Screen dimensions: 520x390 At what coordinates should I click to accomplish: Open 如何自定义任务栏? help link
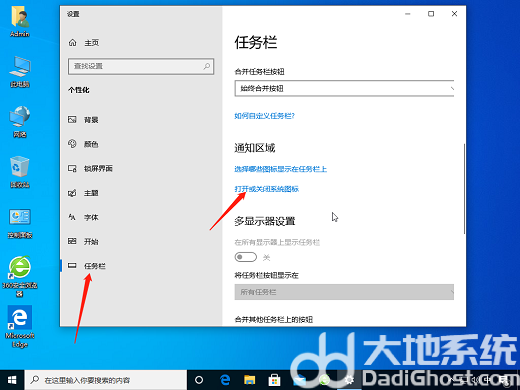pyautogui.click(x=265, y=116)
